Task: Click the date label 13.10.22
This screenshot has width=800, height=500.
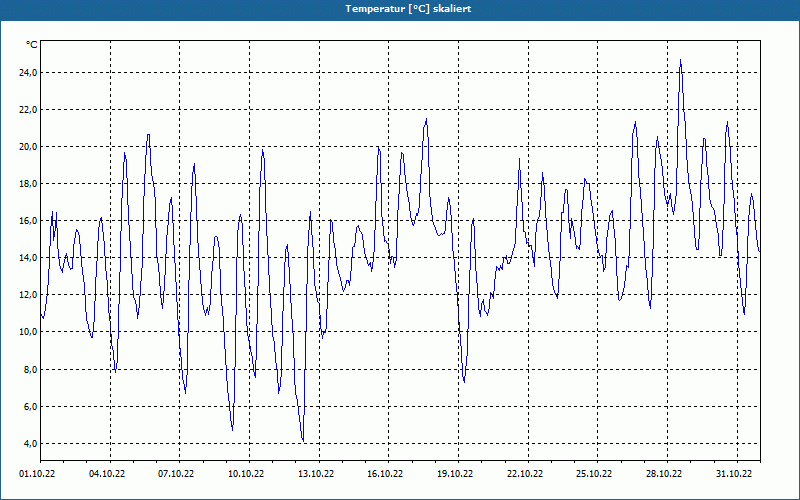Action: click(x=316, y=473)
